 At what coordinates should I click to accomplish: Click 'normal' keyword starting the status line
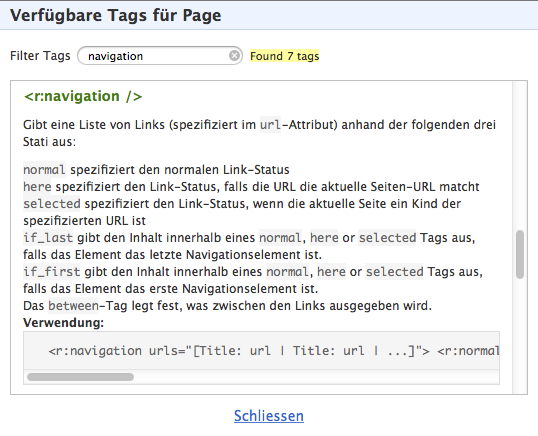pos(44,170)
